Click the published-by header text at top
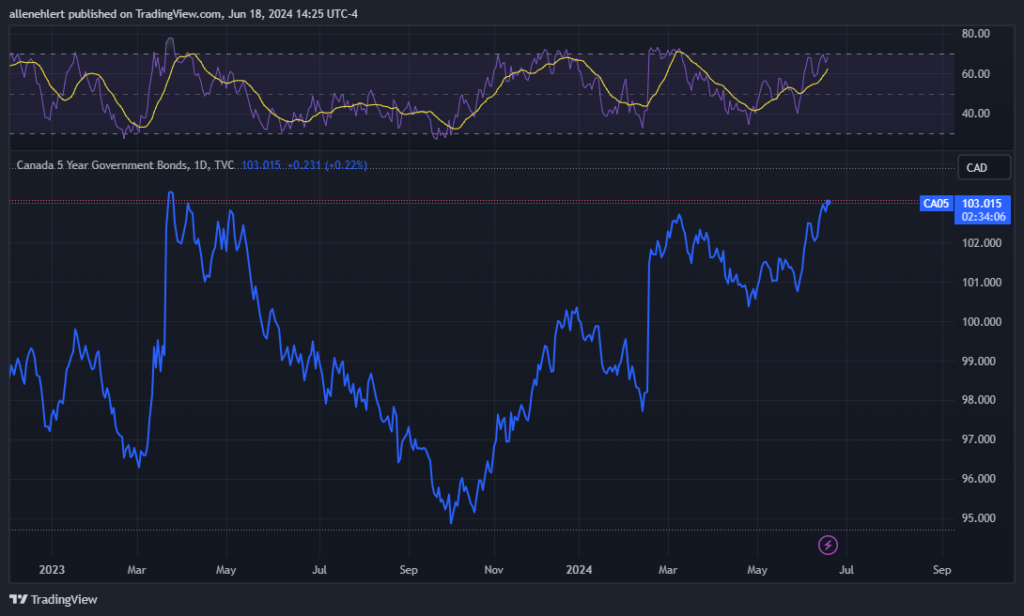The height and width of the screenshot is (616, 1024). pos(197,13)
